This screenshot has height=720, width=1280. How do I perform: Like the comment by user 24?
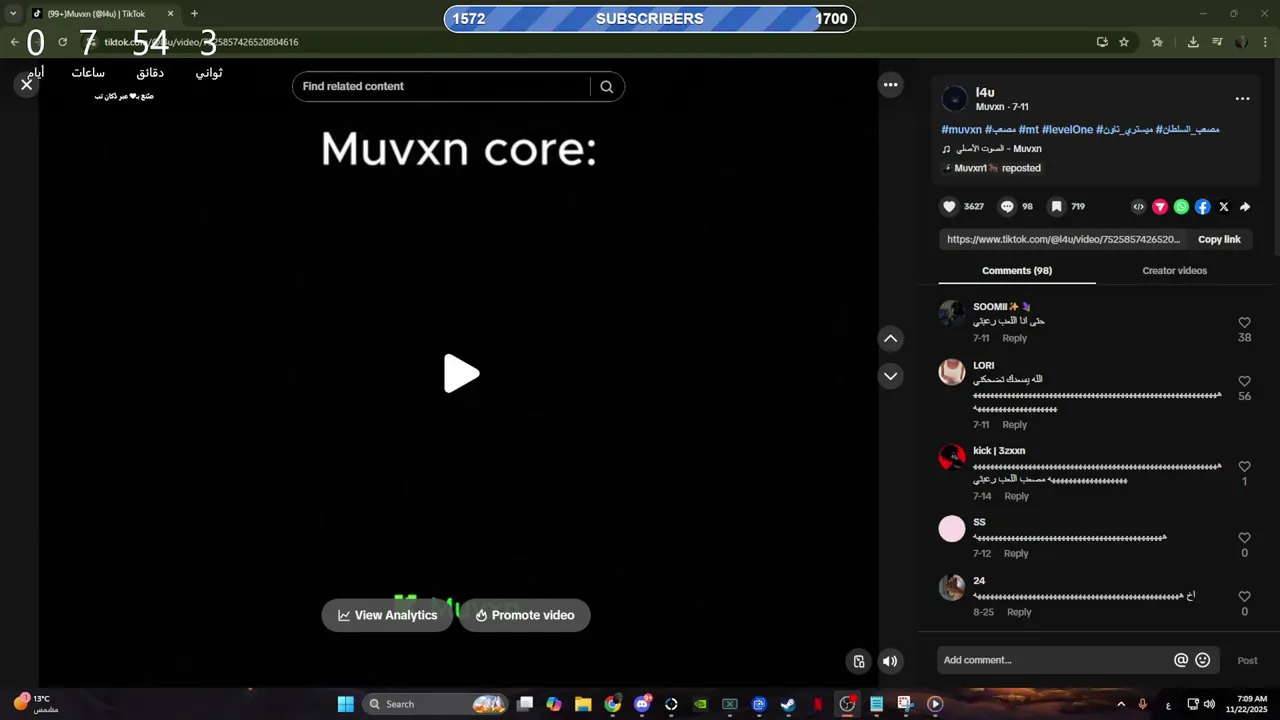[x=1244, y=597]
